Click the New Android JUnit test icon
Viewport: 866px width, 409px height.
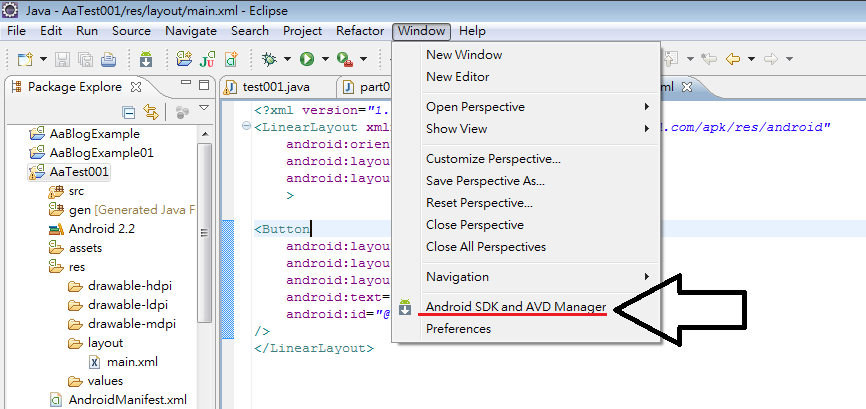coord(207,59)
